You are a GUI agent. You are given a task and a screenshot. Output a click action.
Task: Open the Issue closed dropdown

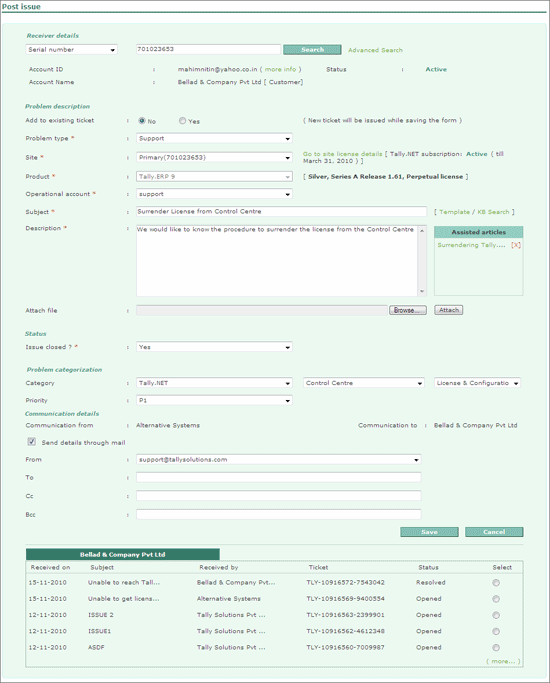pyautogui.click(x=214, y=347)
